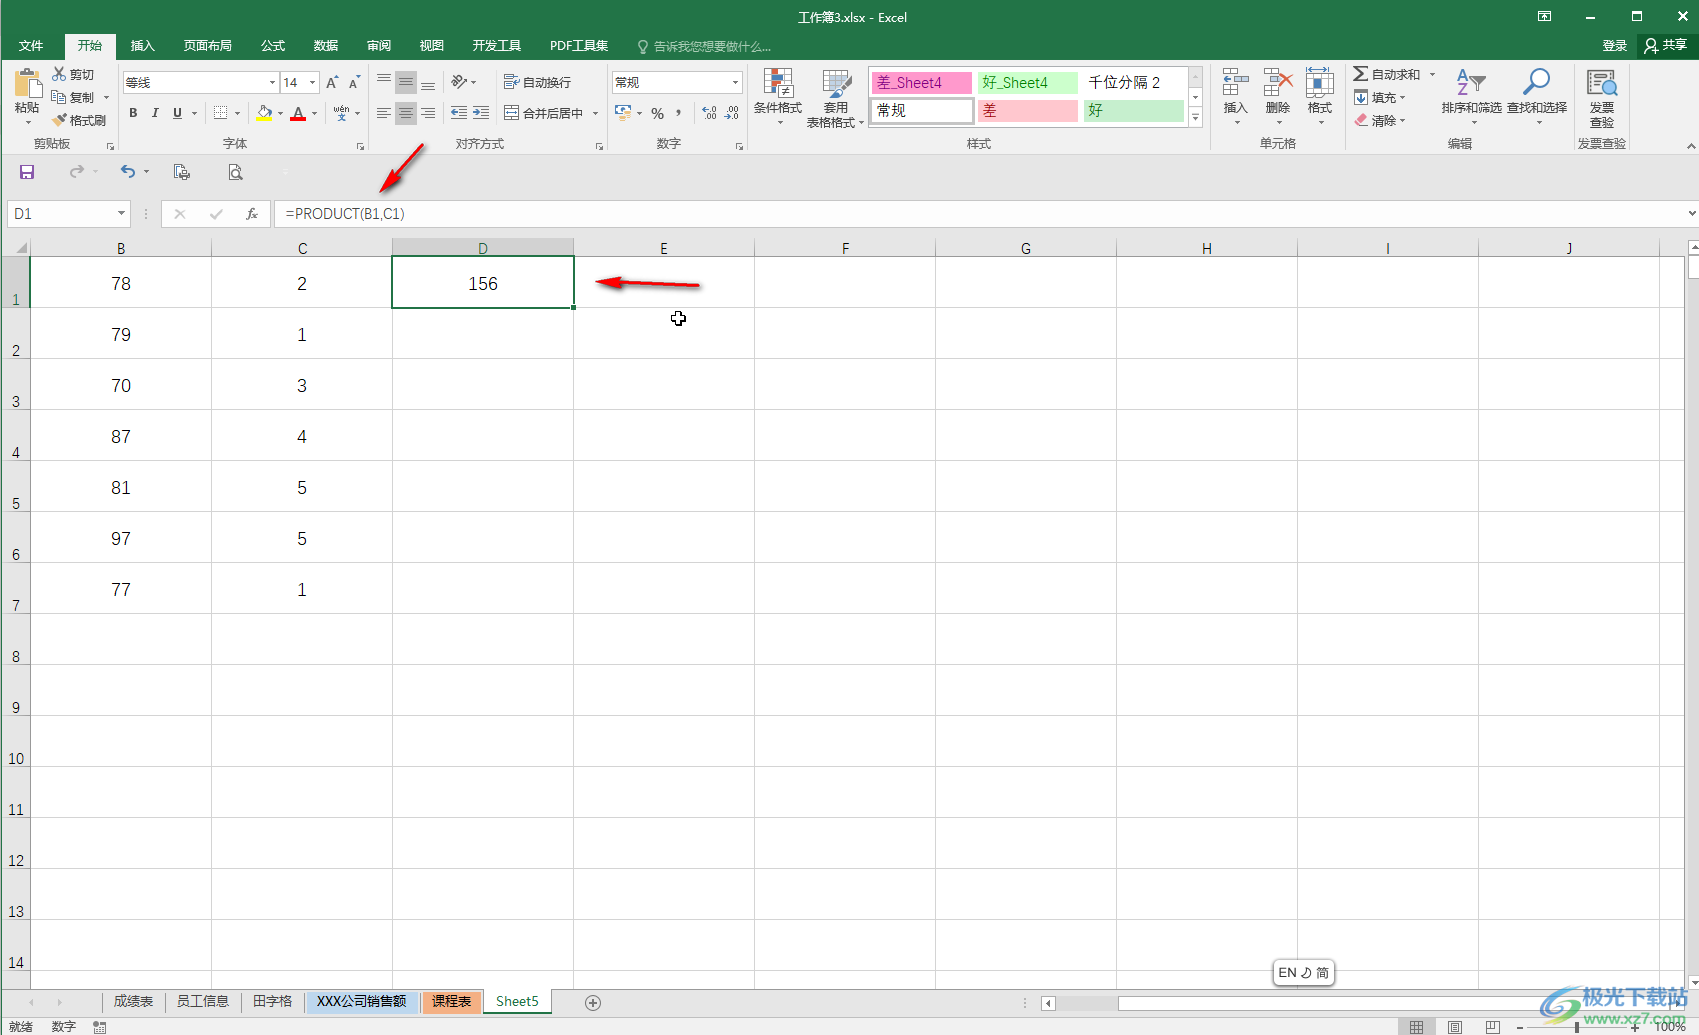This screenshot has width=1699, height=1035.
Task: Apply the red font color A
Action: [298, 113]
